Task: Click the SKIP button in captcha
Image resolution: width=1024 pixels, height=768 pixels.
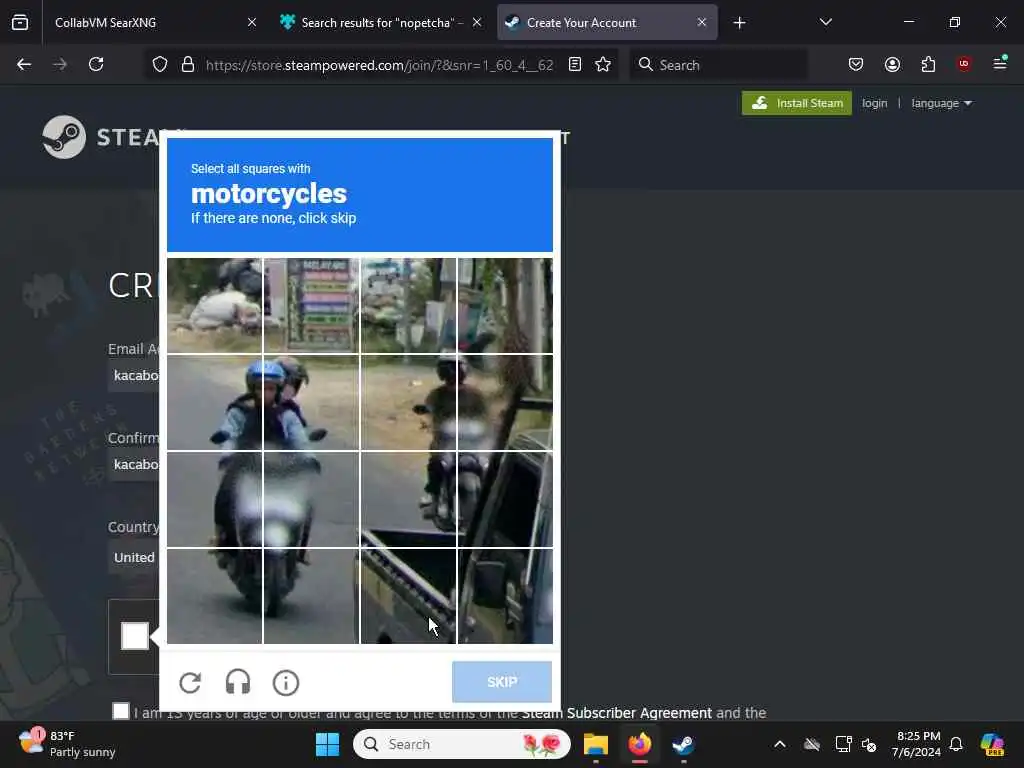Action: pos(502,682)
